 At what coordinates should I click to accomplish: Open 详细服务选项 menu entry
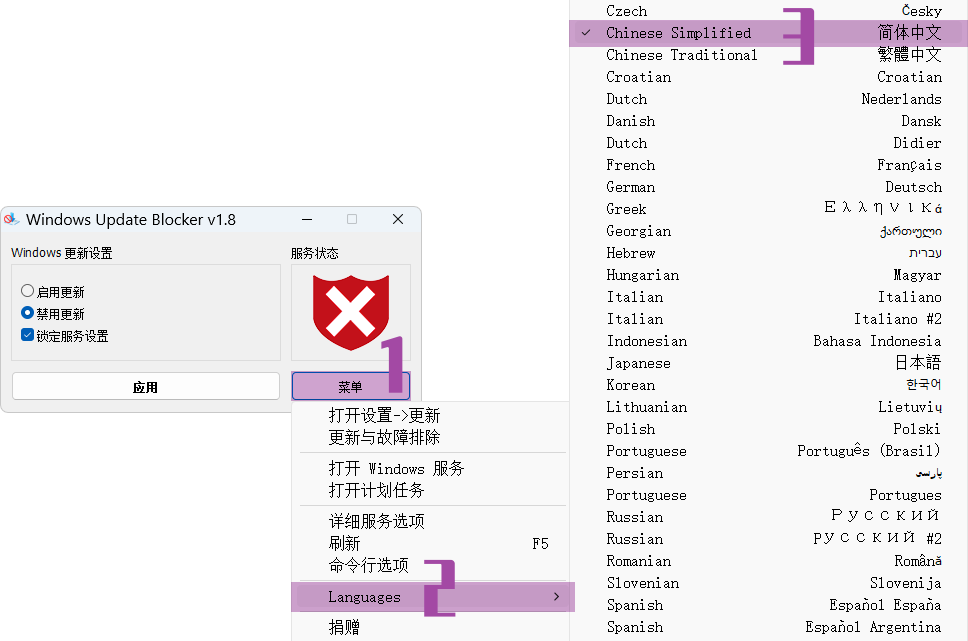click(x=430, y=521)
